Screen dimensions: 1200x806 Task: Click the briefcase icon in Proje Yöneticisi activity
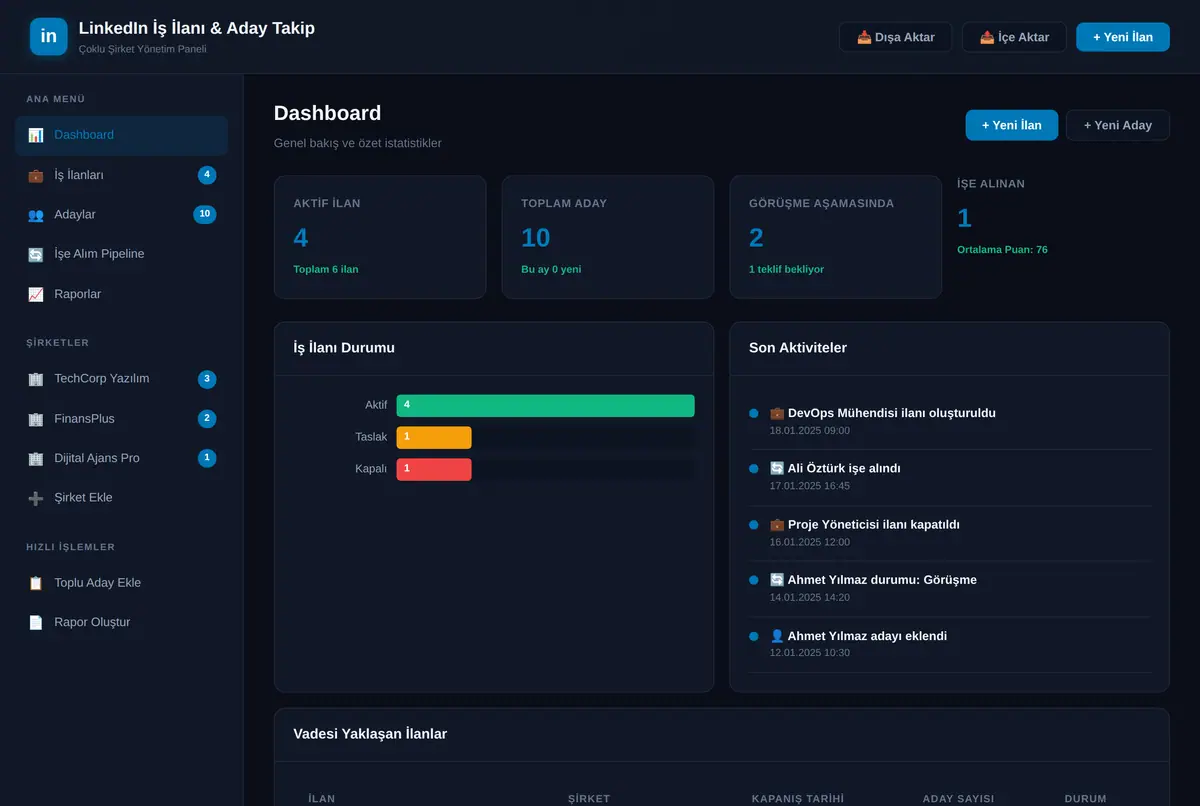point(777,524)
